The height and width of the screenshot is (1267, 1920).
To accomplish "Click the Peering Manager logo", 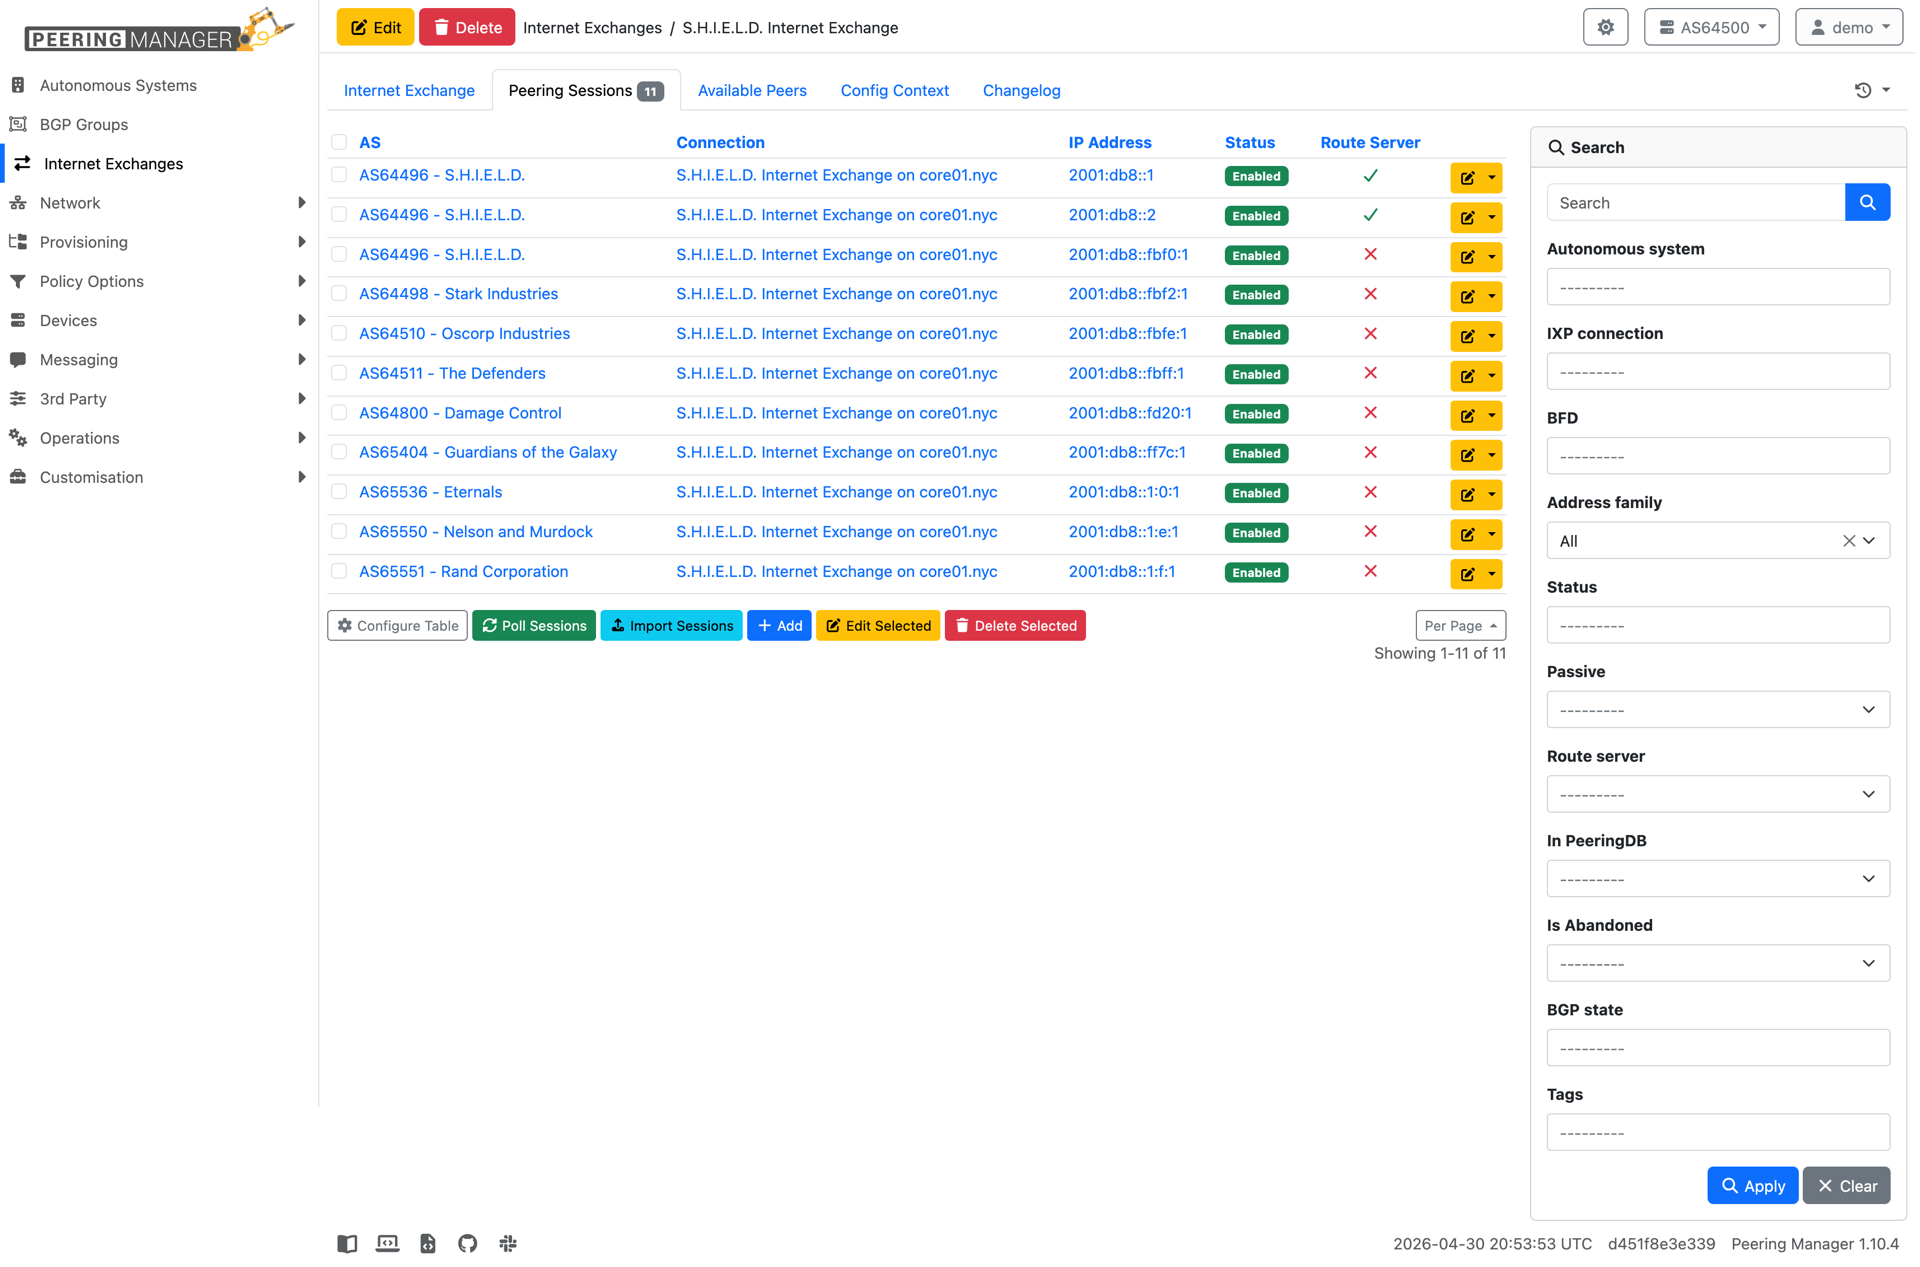I will coord(159,32).
